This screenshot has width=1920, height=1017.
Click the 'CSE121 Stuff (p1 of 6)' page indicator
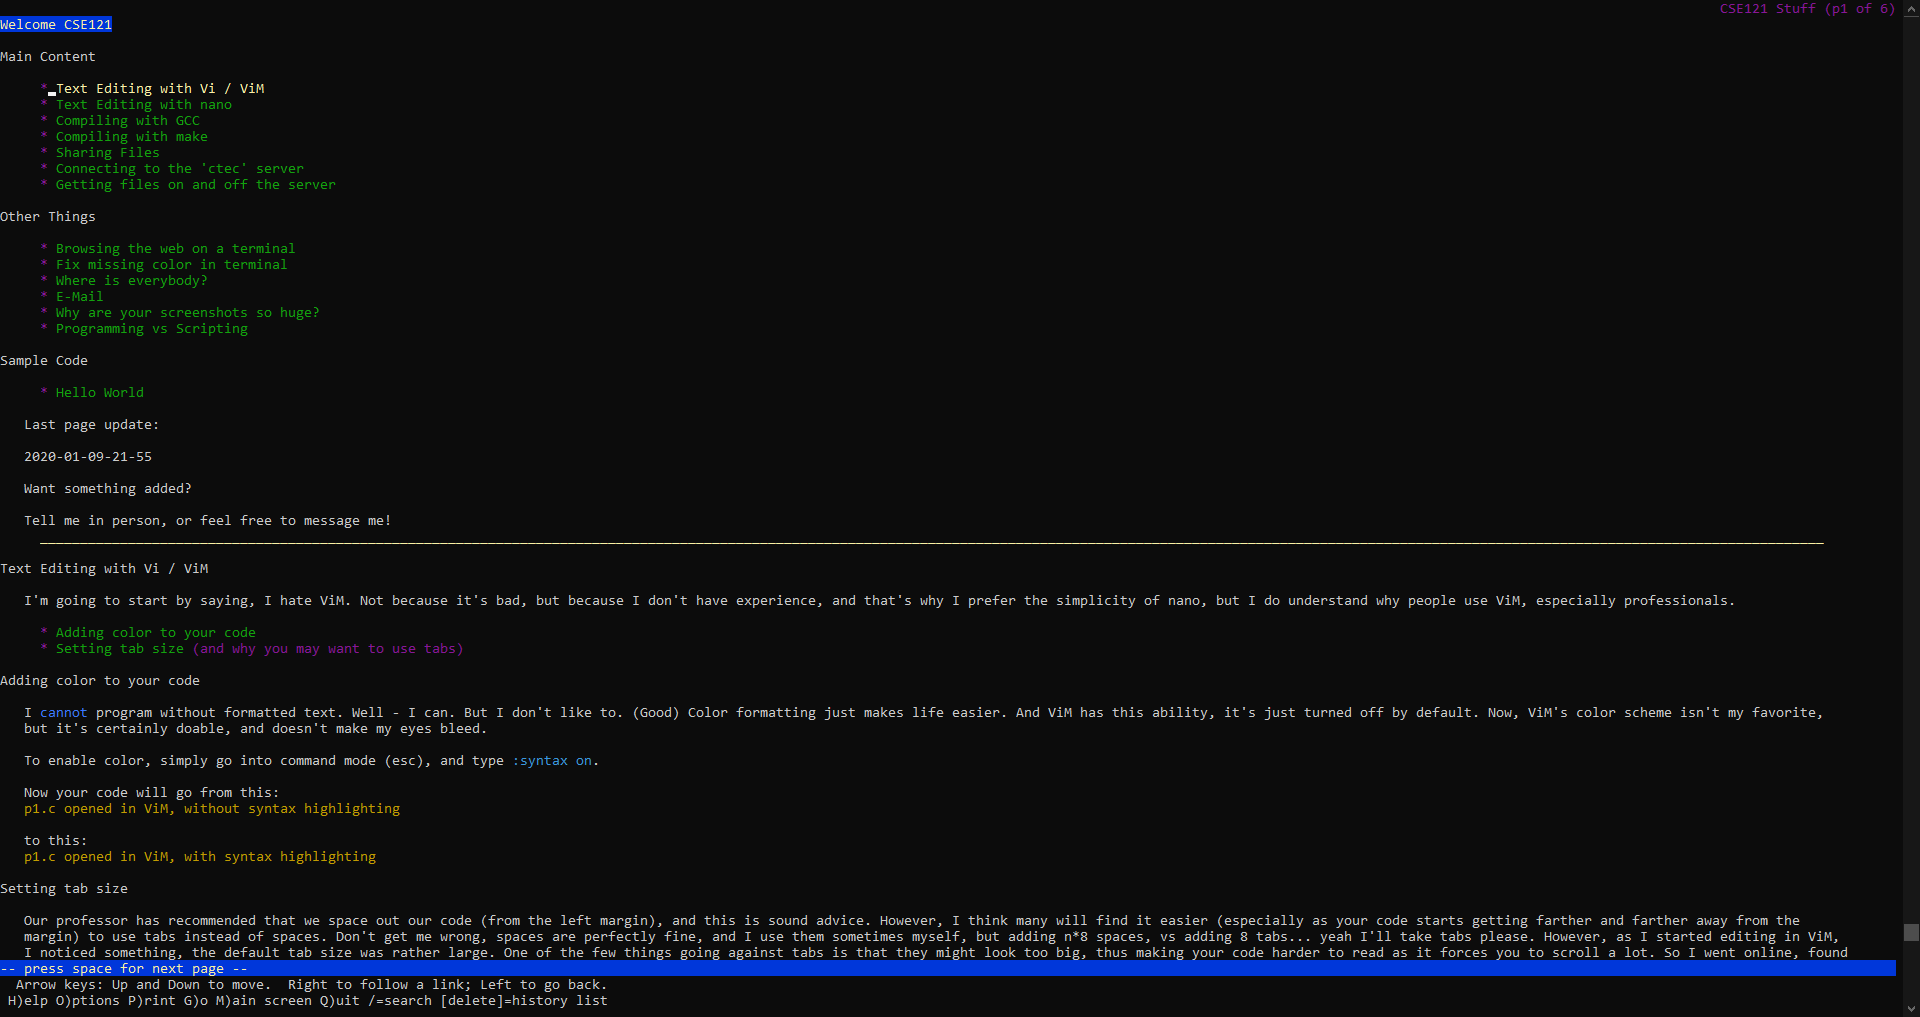1807,9
